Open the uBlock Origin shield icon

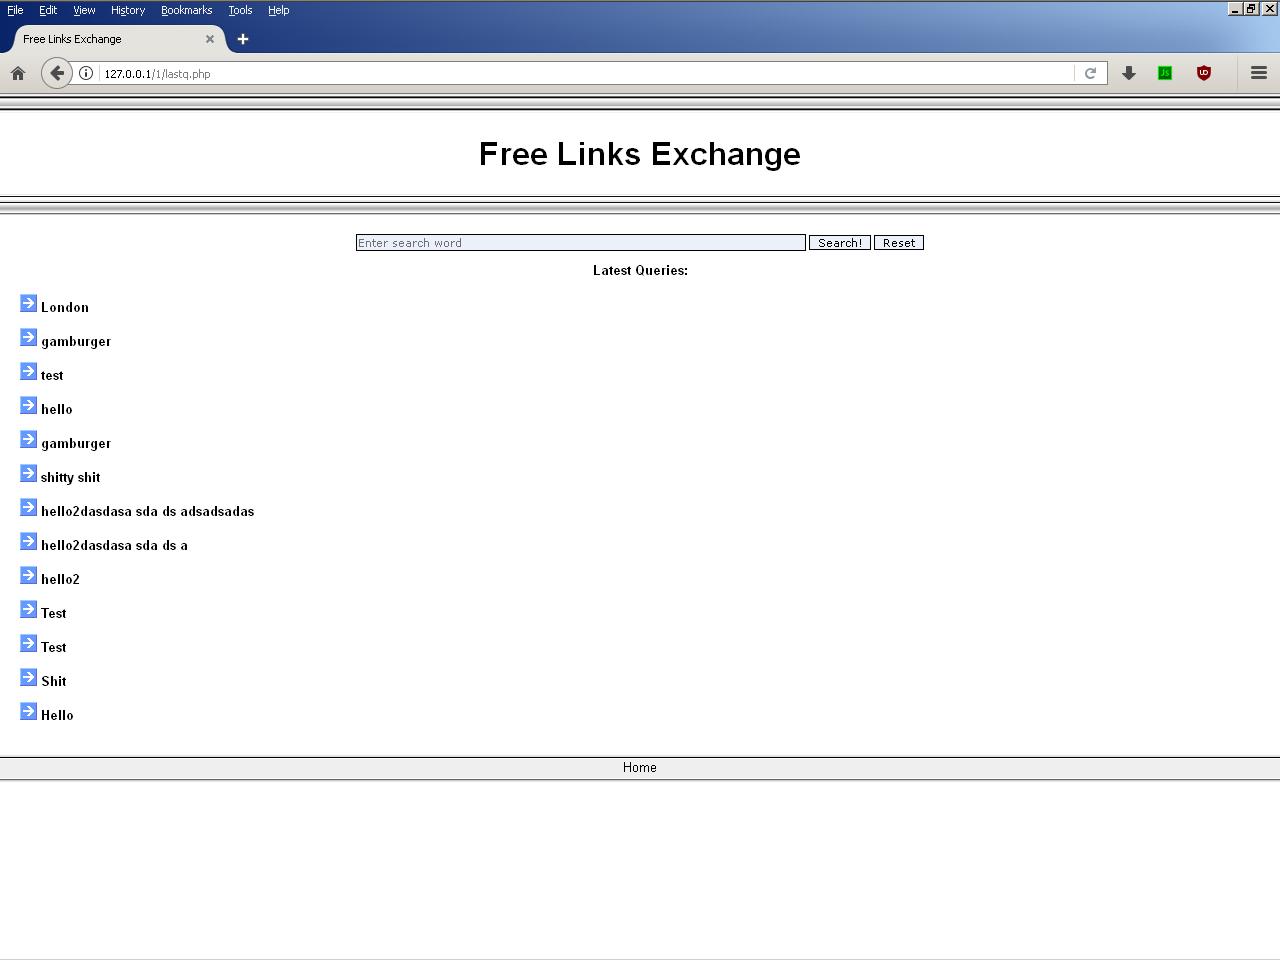click(1204, 73)
